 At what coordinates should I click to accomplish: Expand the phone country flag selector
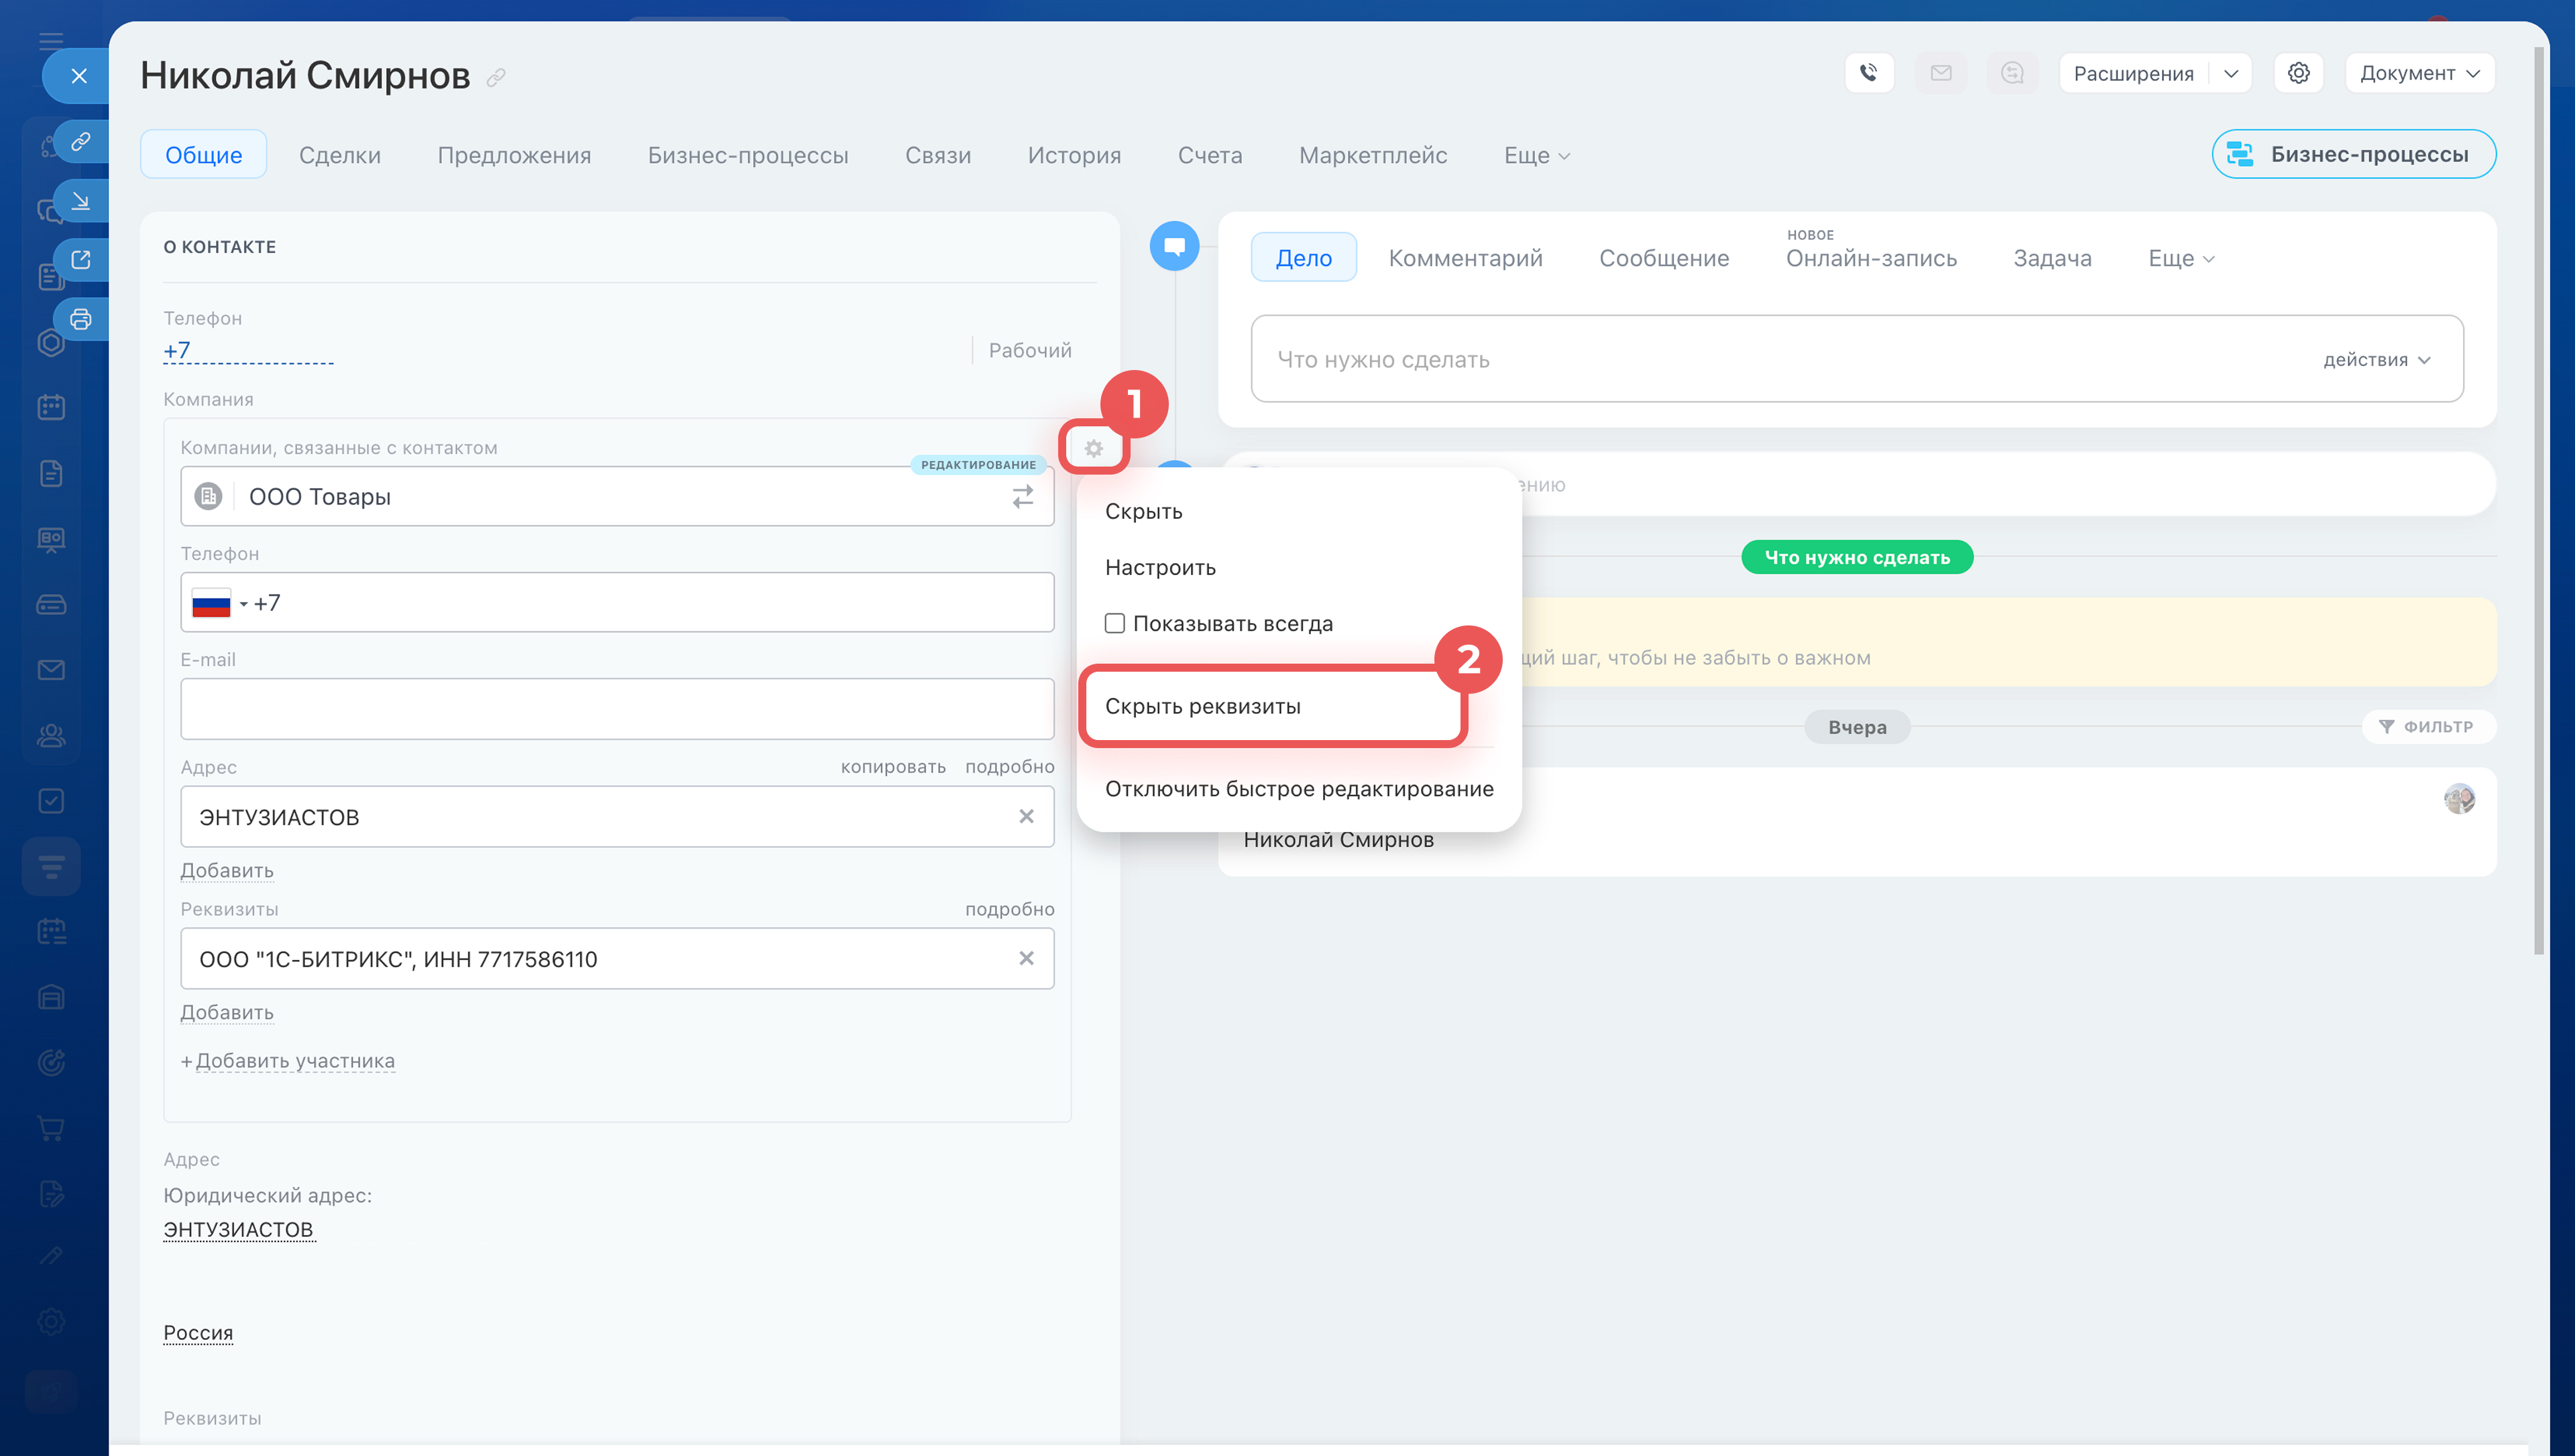[219, 603]
